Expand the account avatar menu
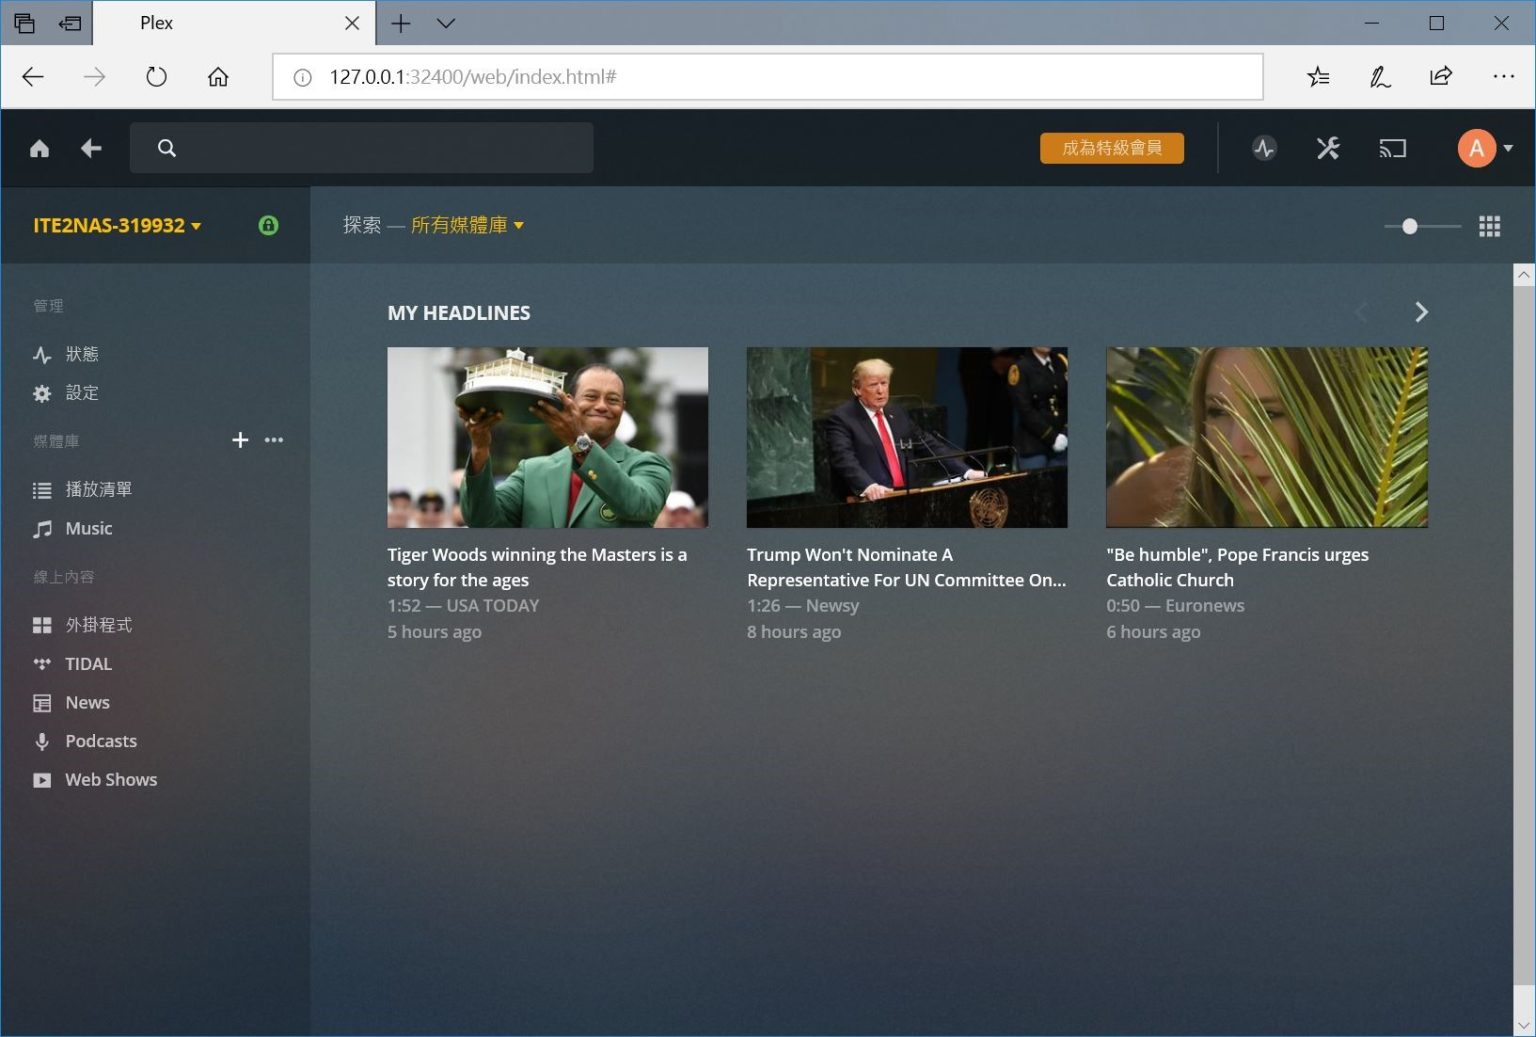Image resolution: width=1536 pixels, height=1037 pixels. tap(1484, 149)
